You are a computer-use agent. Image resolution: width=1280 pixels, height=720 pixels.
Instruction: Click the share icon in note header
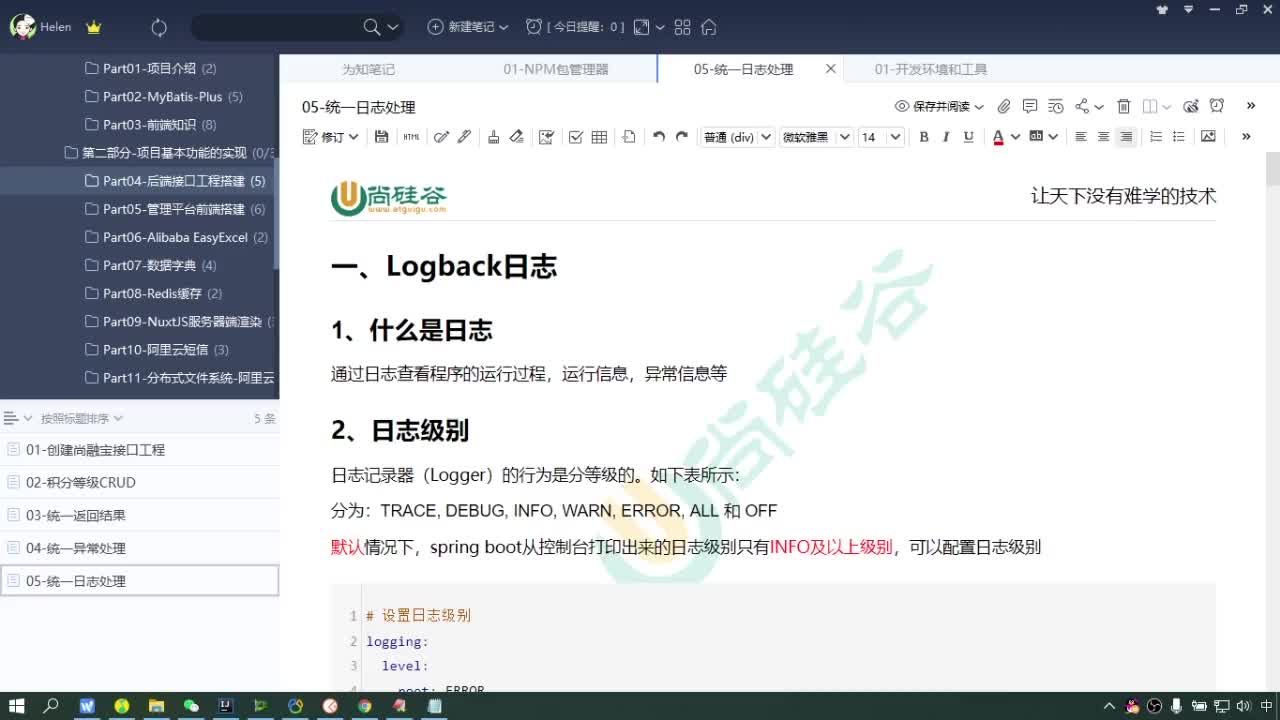[x=1082, y=106]
